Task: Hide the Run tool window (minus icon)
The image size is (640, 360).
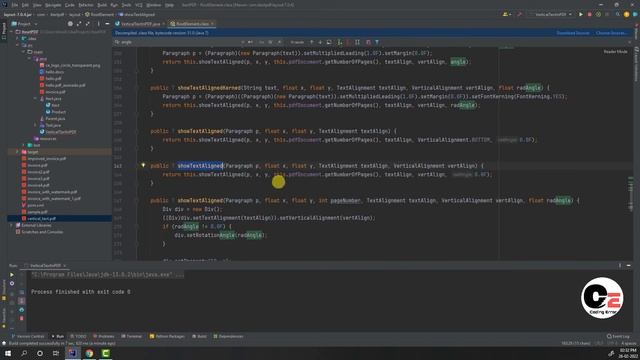Action: pos(629,266)
